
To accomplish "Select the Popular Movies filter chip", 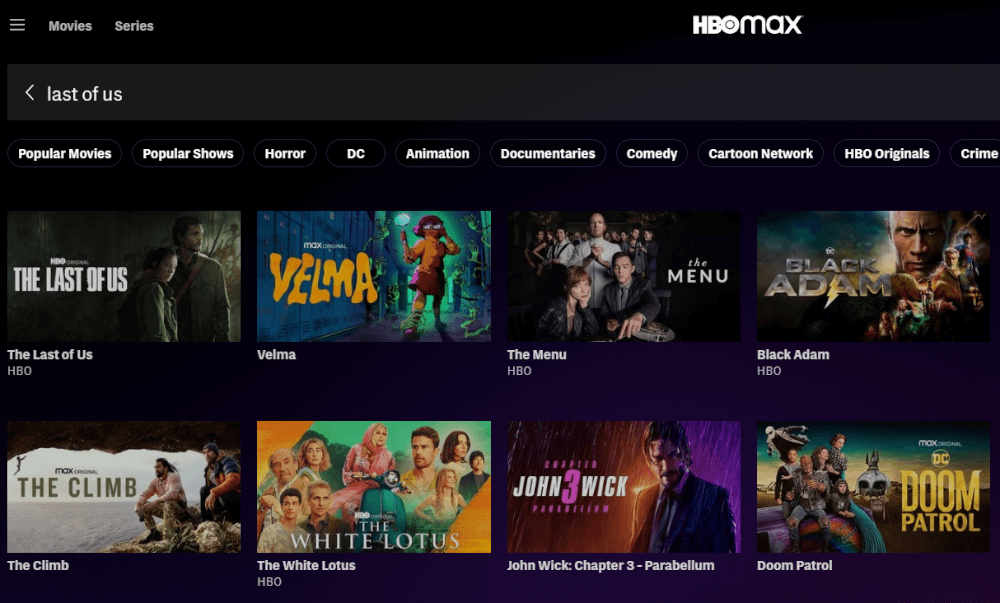I will pos(64,154).
